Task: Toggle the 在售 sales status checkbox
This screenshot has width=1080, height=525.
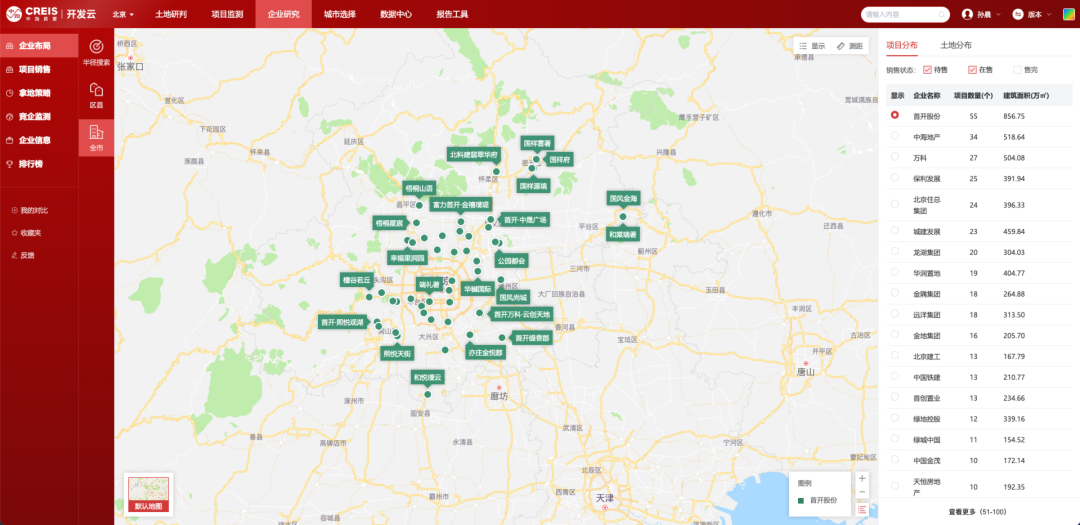Action: pos(972,70)
